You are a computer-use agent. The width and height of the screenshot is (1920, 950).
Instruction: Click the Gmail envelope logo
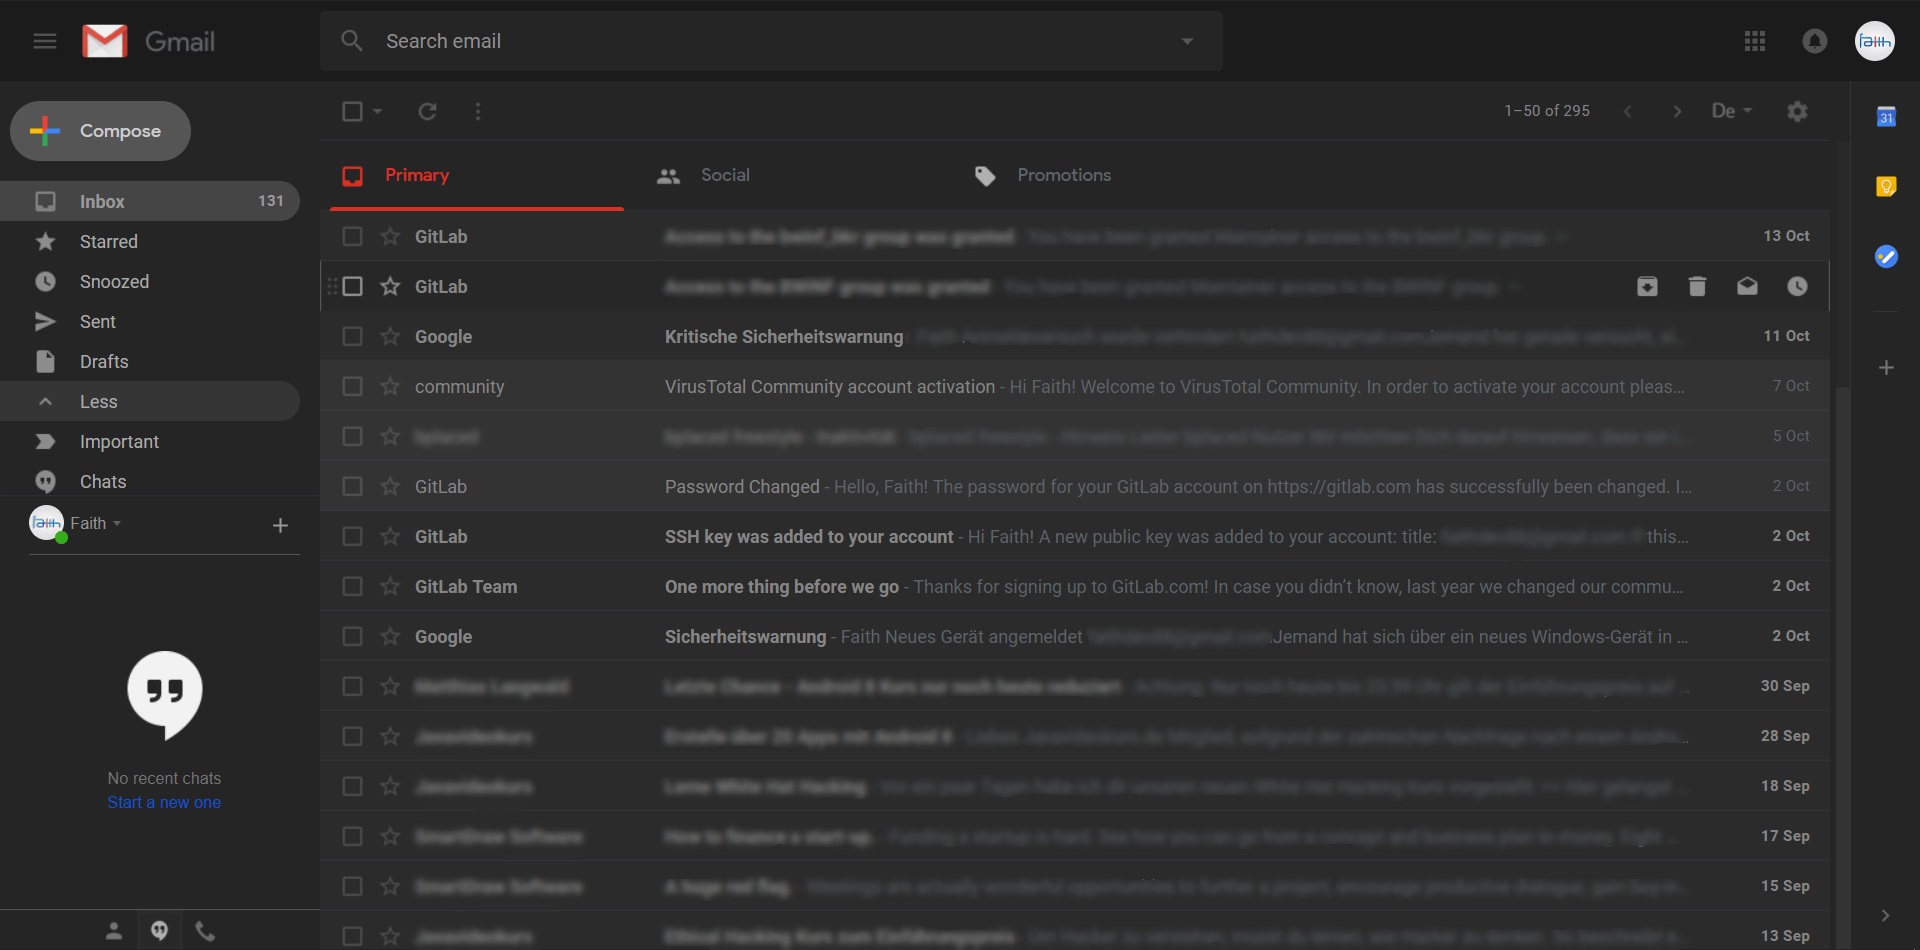click(x=105, y=41)
